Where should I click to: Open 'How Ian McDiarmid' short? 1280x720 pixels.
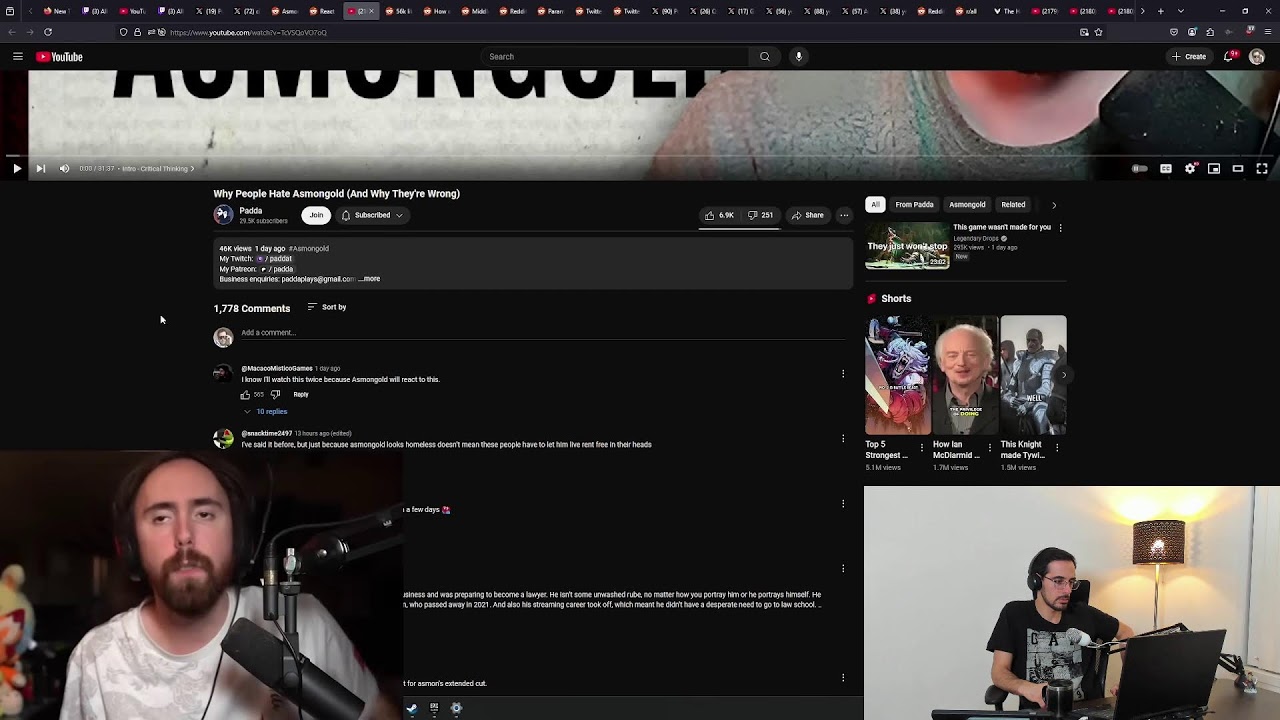tap(965, 375)
